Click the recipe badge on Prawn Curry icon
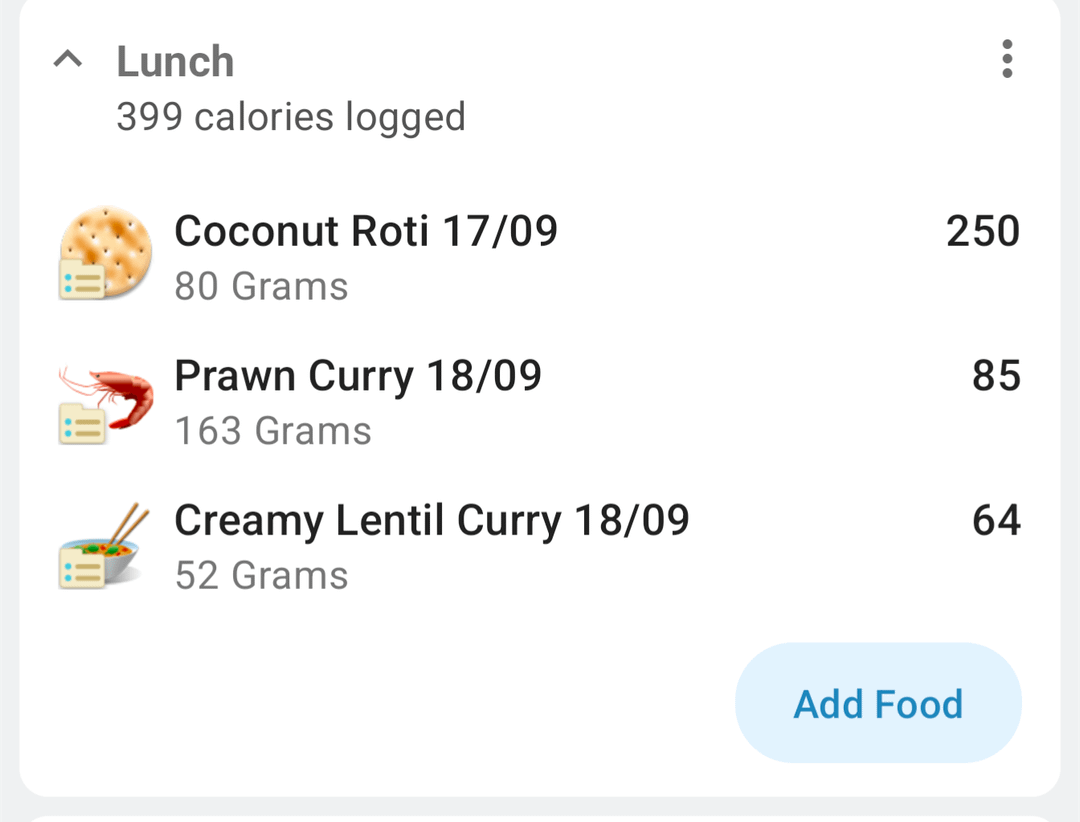This screenshot has width=1080, height=822. (x=82, y=425)
